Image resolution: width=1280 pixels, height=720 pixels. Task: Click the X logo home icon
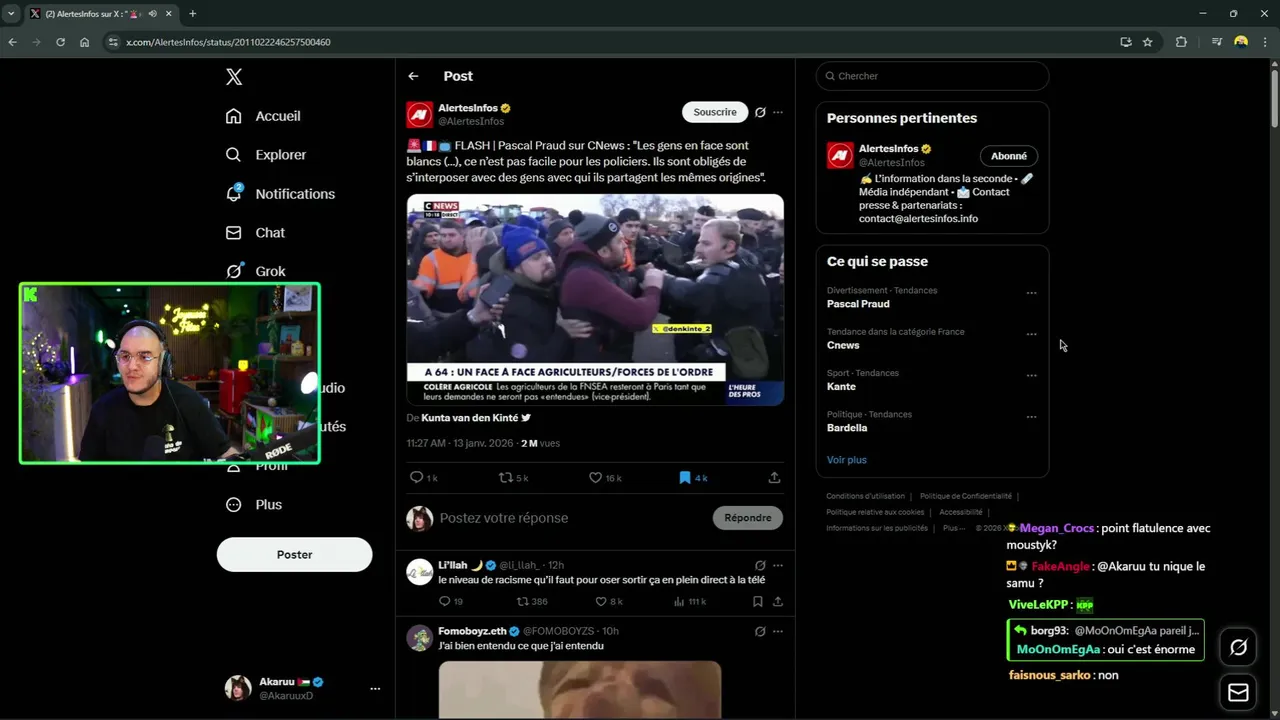(x=234, y=77)
